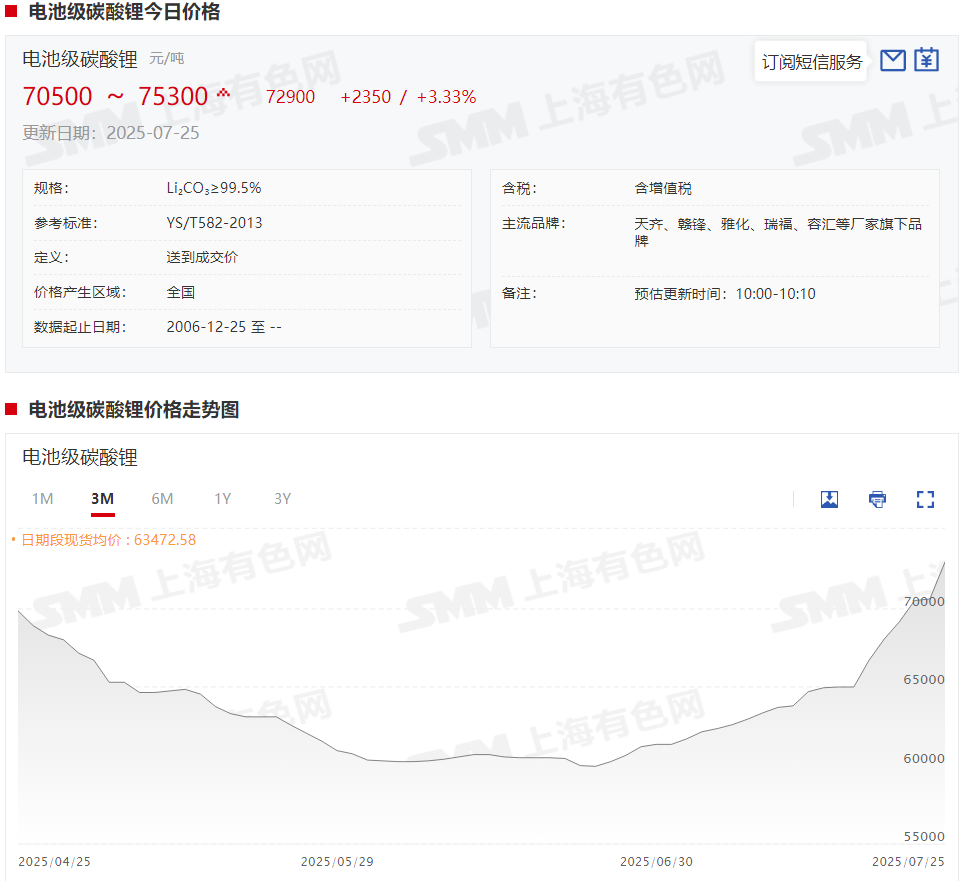Click the 2025/05/29 date label on chart axis
The height and width of the screenshot is (881, 967).
coord(337,861)
